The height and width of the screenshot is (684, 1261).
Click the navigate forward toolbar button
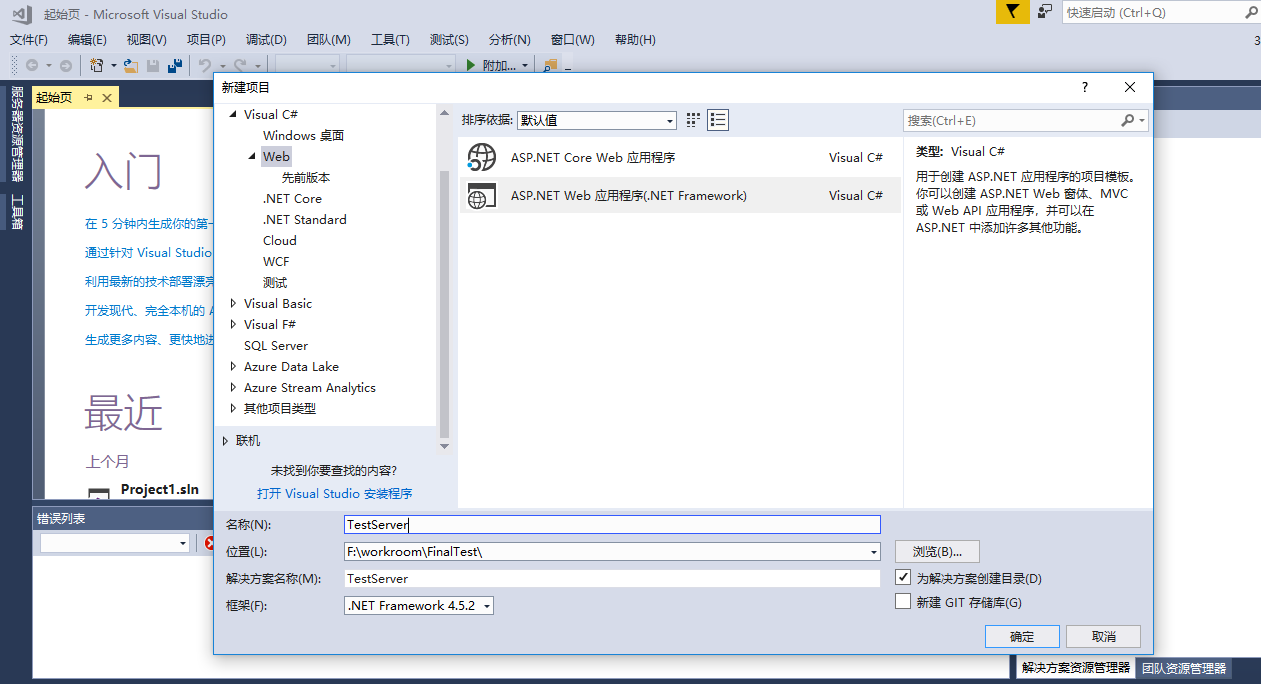pyautogui.click(x=66, y=65)
